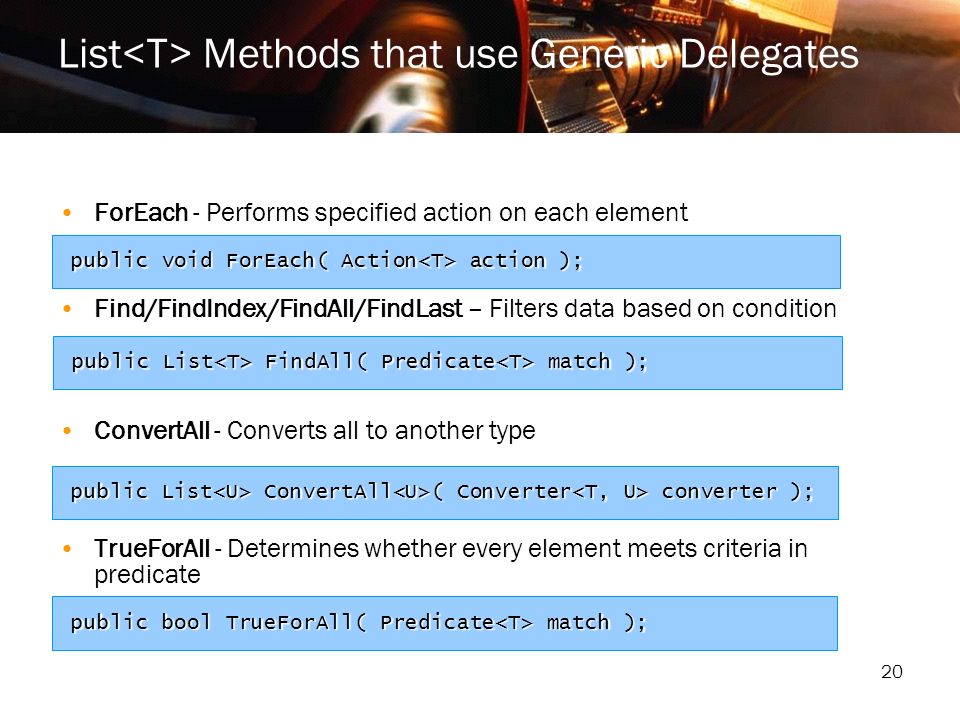Image resolution: width=960 pixels, height=720 pixels.
Task: Select the orange bullet beside ForEach
Action: pos(67,213)
